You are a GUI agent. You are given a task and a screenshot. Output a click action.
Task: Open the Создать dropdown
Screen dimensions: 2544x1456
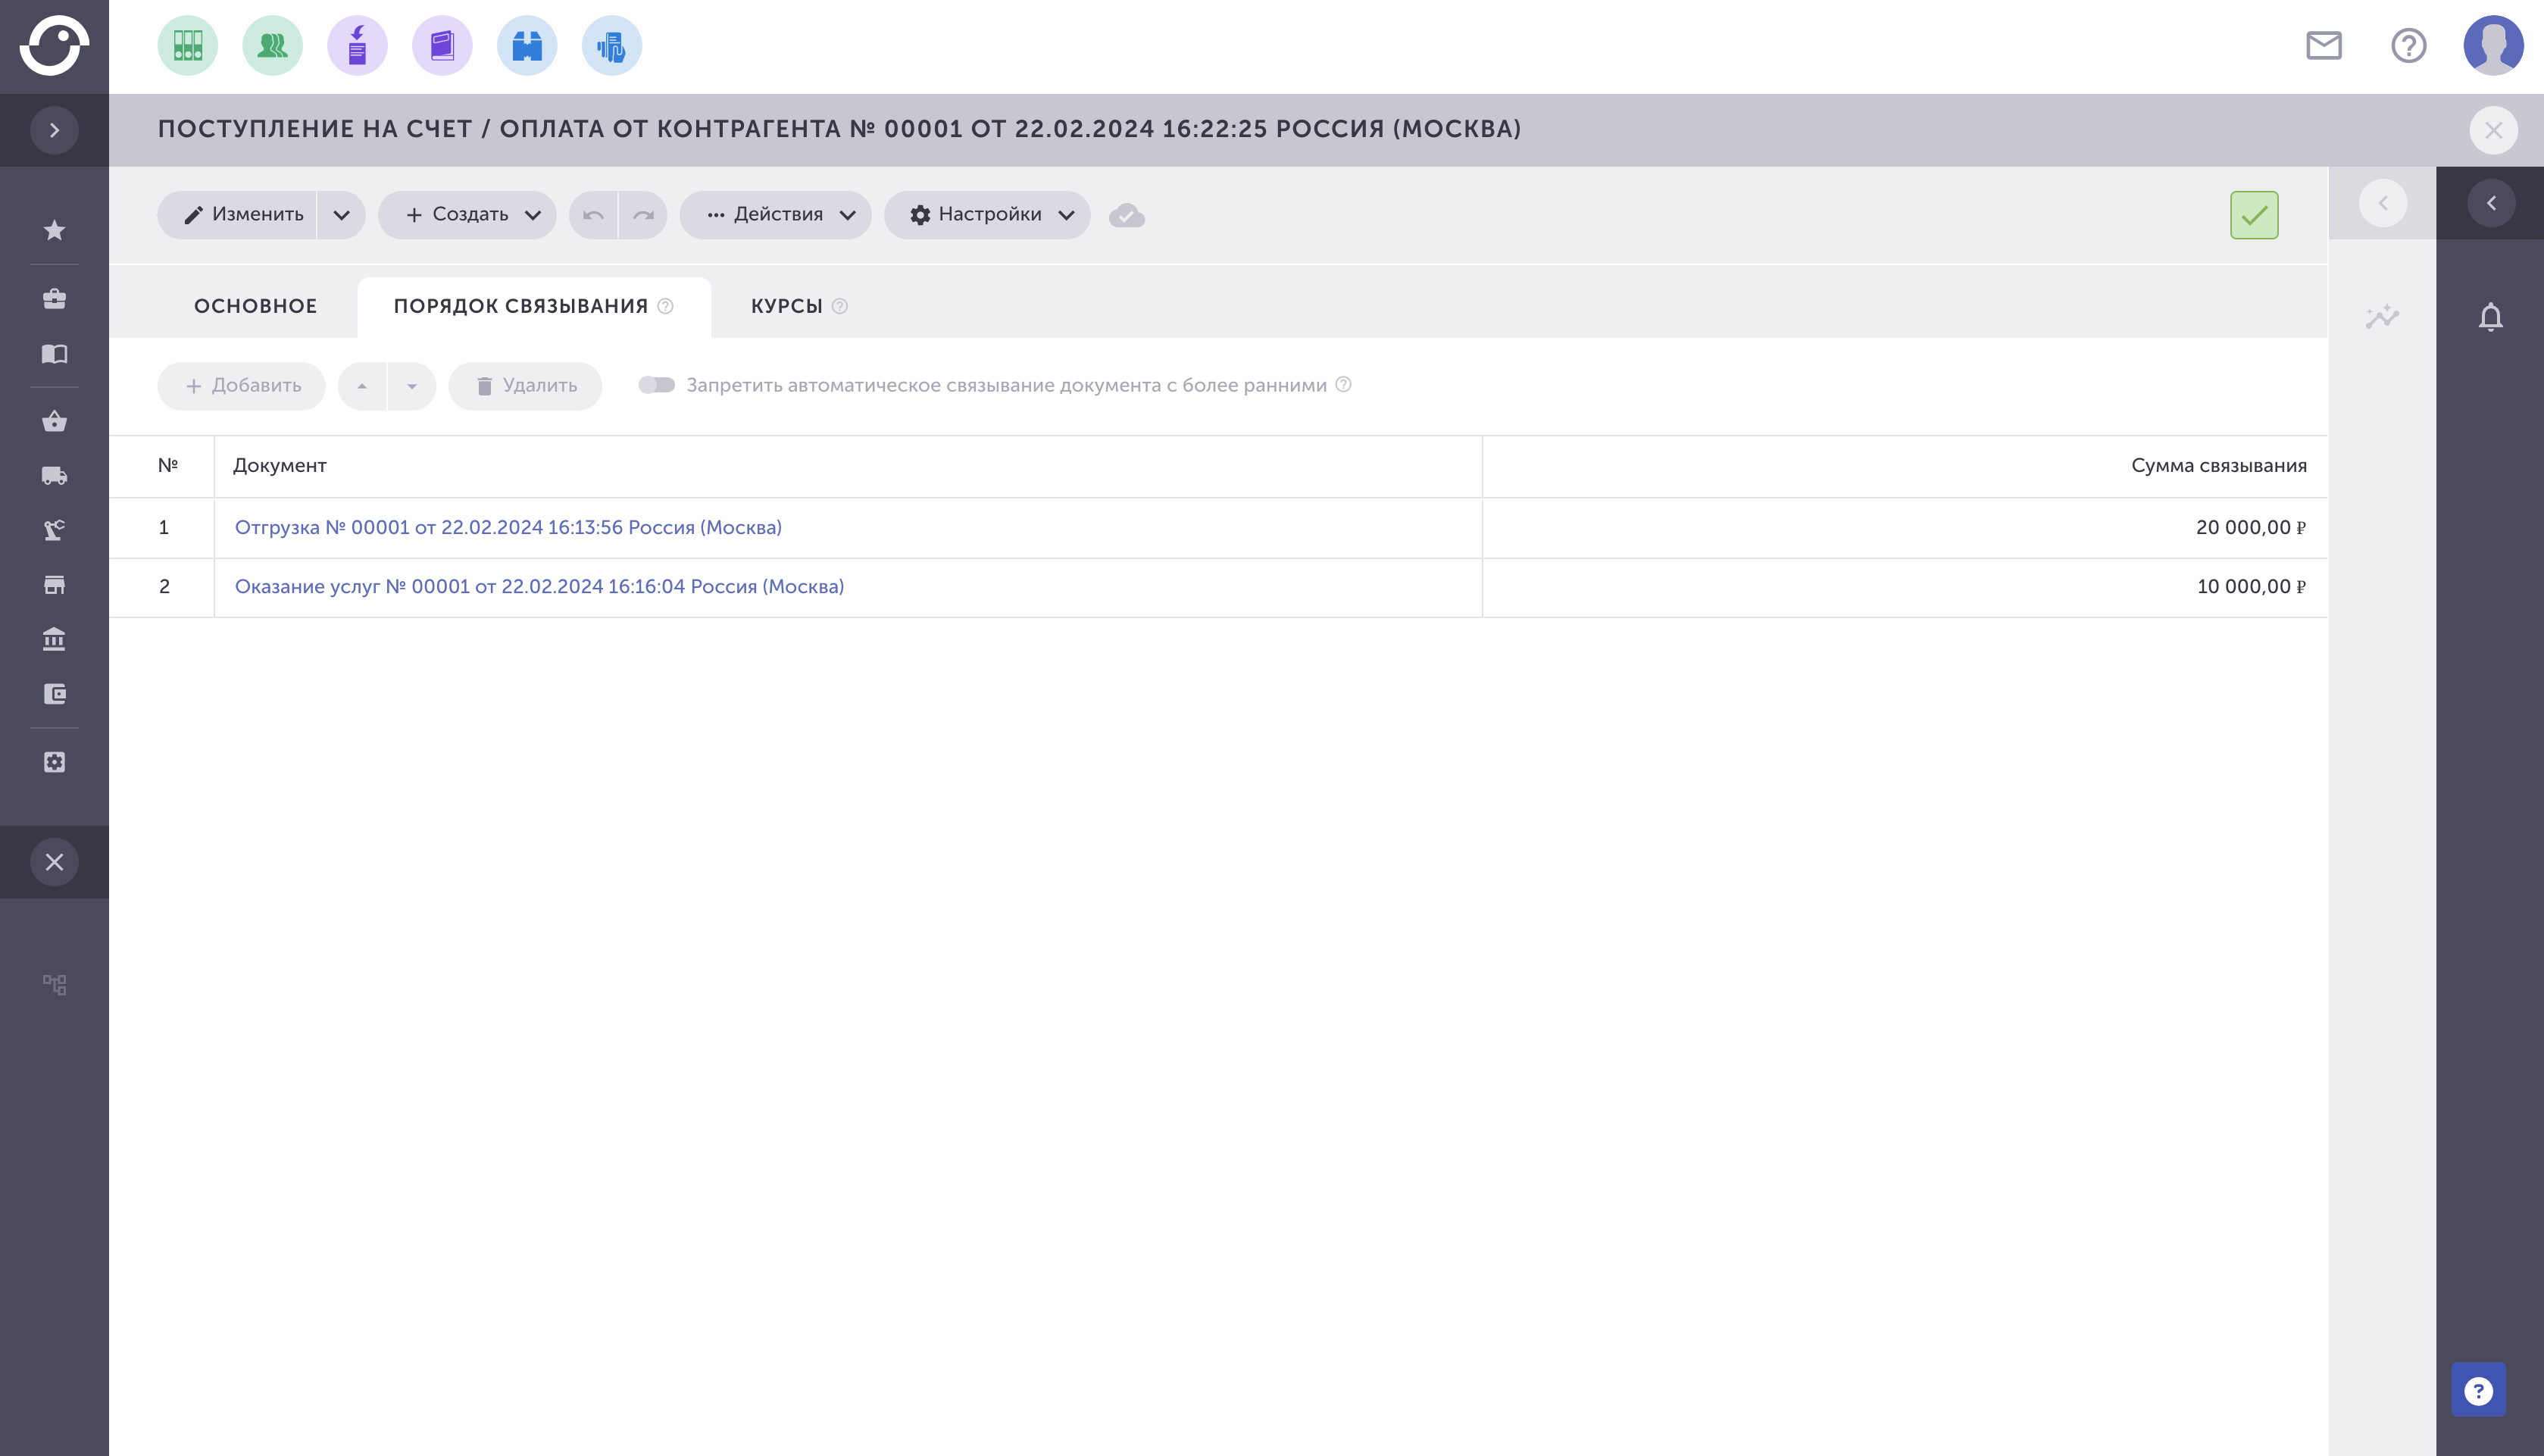click(467, 215)
